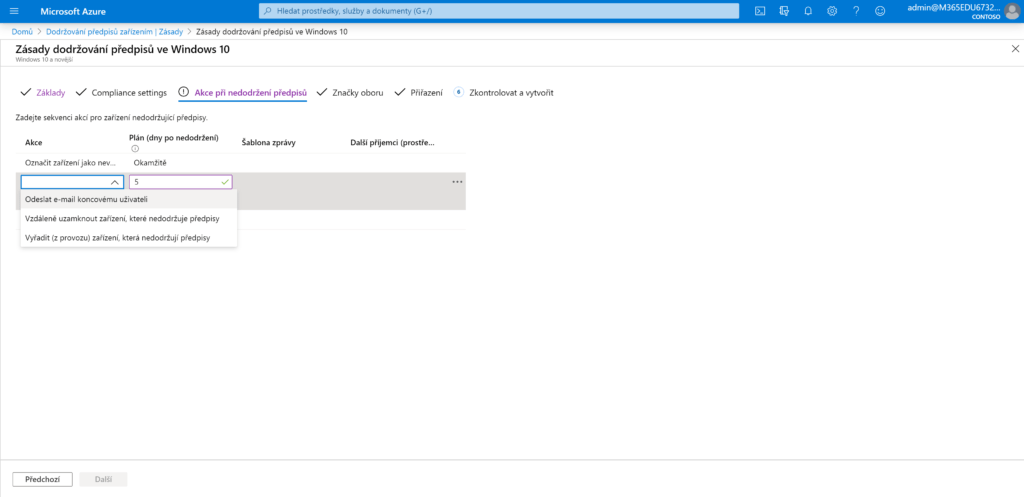This screenshot has width=1024, height=497.
Task: Open Cloud Shell from the top bar
Action: [x=760, y=11]
